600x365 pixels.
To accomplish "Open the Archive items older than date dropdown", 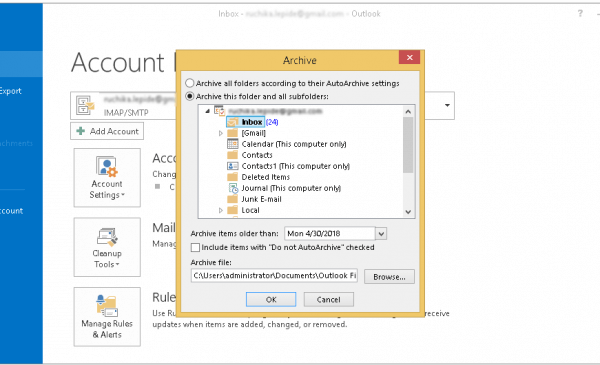I will [x=381, y=233].
